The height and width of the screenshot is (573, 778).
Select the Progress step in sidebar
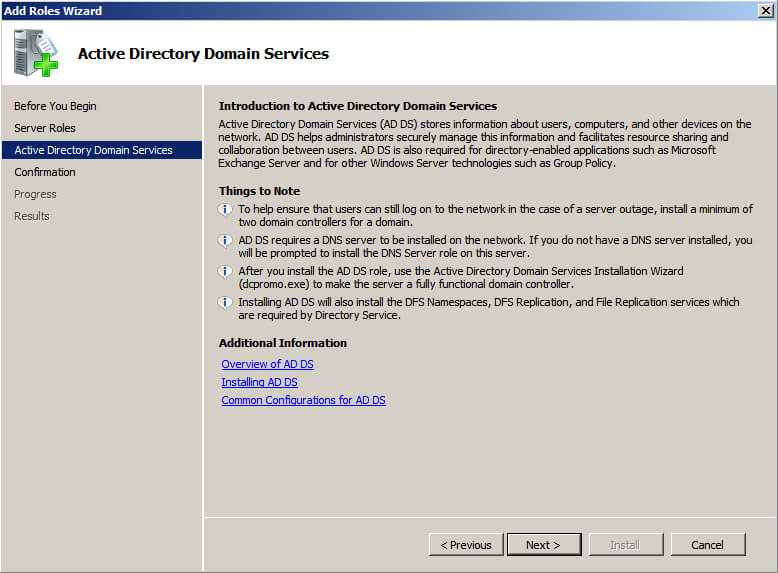(x=35, y=194)
